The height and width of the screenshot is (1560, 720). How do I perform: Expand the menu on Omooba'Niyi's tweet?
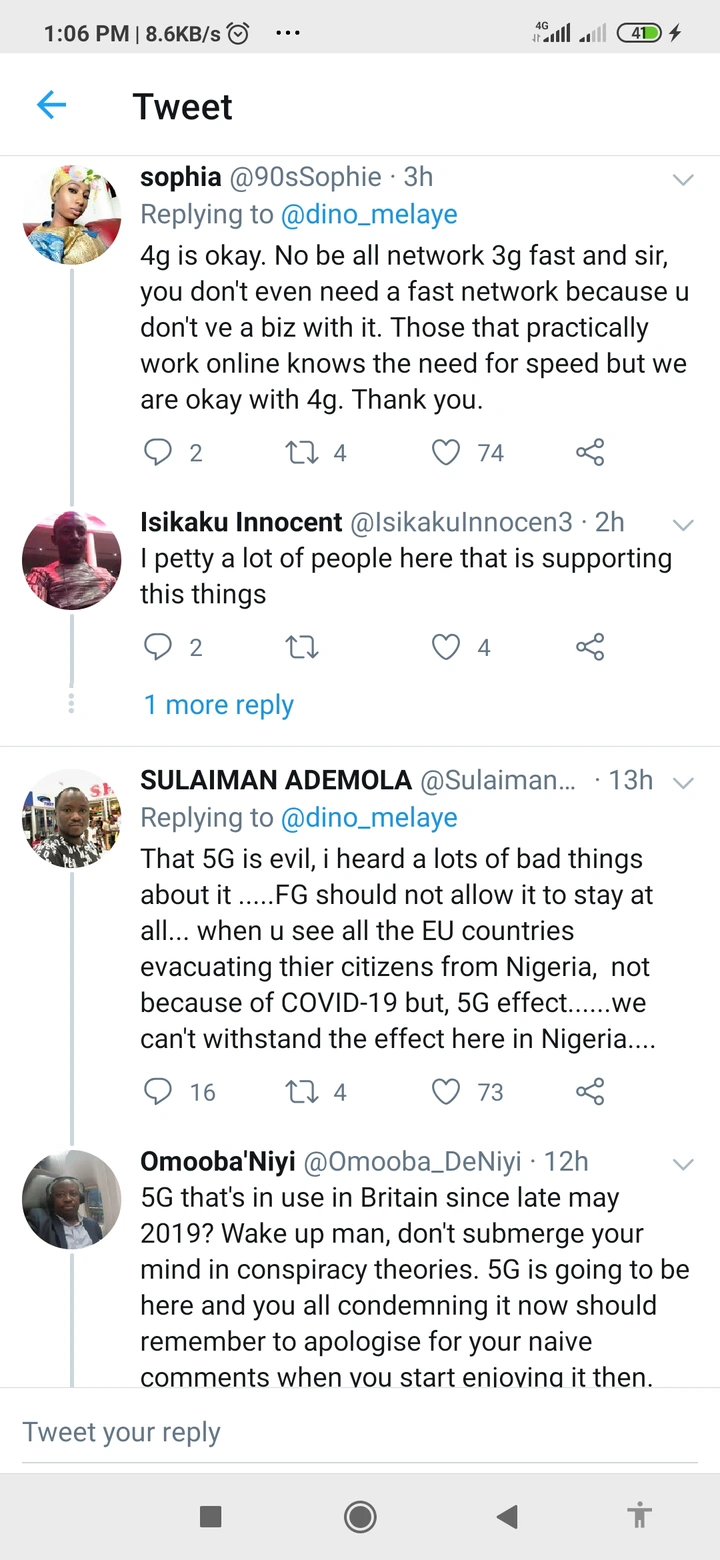coord(683,1163)
